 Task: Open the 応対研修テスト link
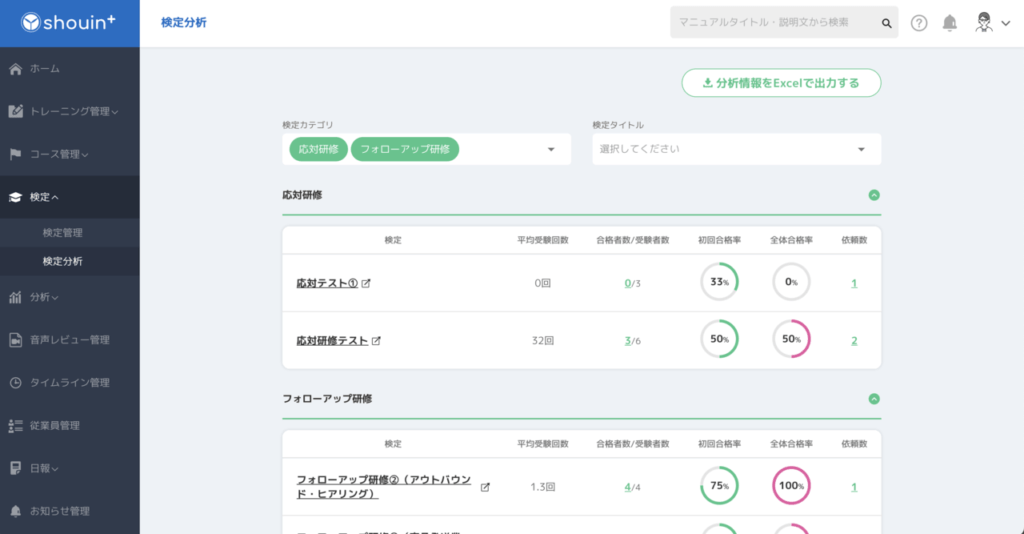tap(332, 341)
